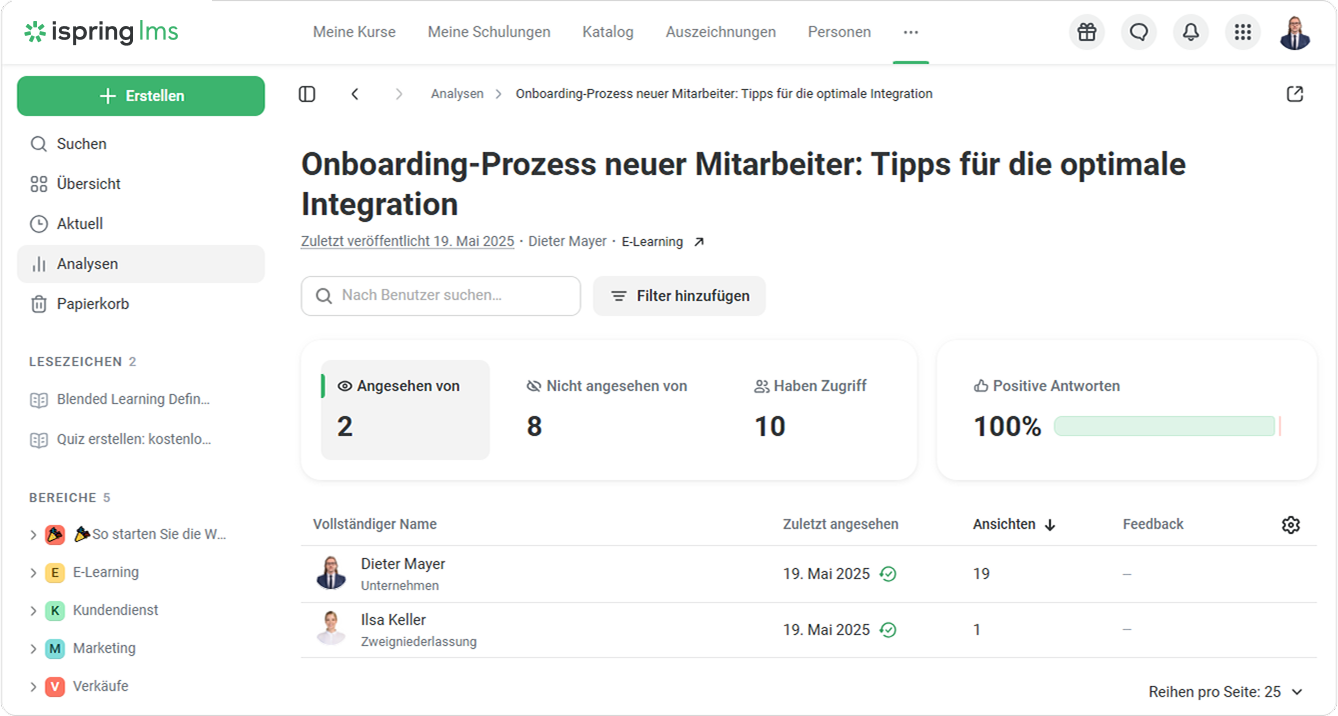1338x716 pixels.
Task: Open the user profile avatar in header
Action: coord(1295,32)
